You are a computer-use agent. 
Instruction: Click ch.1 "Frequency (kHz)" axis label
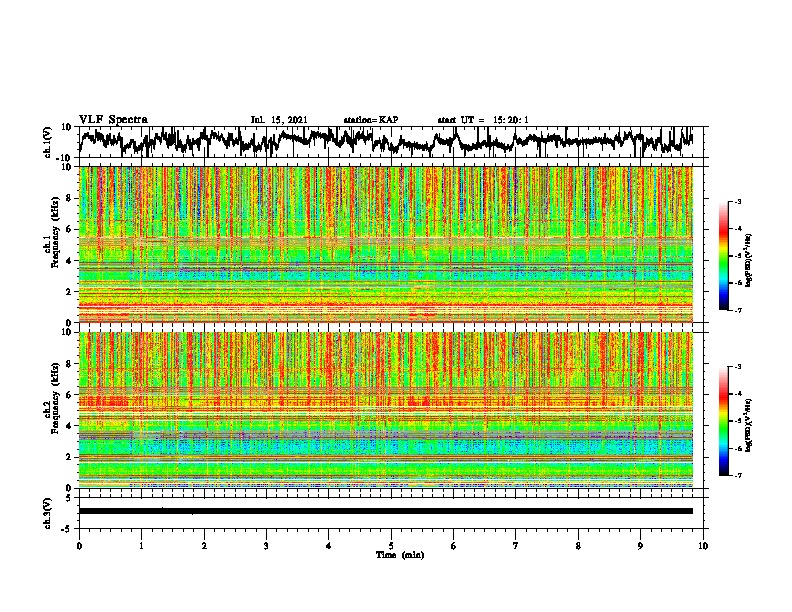click(55, 233)
